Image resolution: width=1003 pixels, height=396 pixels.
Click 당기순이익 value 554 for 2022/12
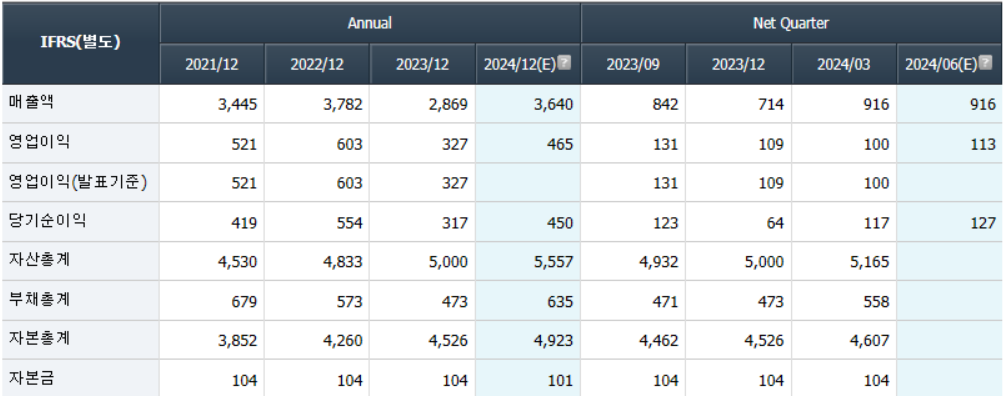351,223
